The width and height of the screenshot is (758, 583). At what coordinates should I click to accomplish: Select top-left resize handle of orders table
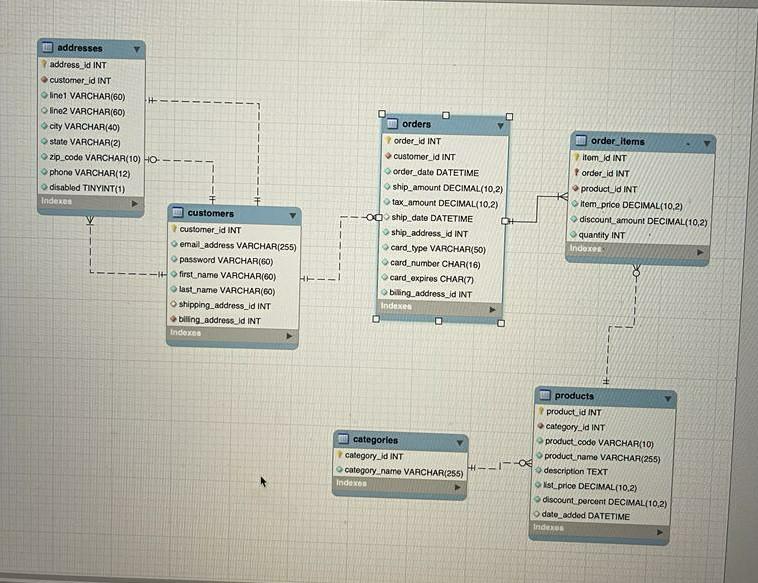click(382, 114)
